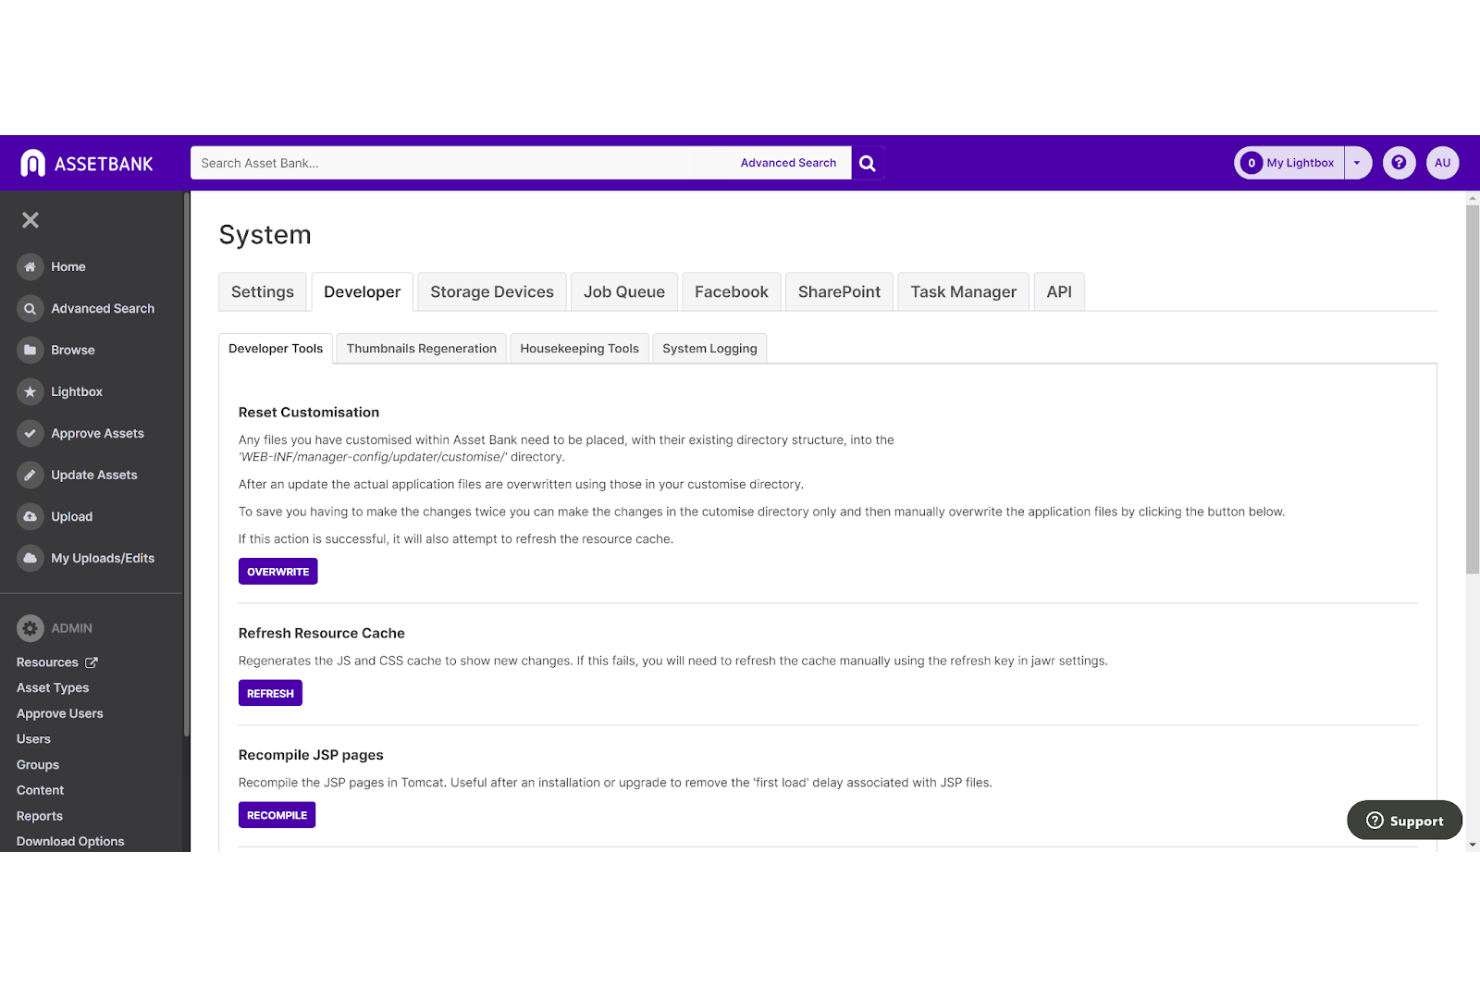This screenshot has height=987, width=1480.
Task: Click the Advanced Search magnifier sidebar icon
Action: pos(30,309)
